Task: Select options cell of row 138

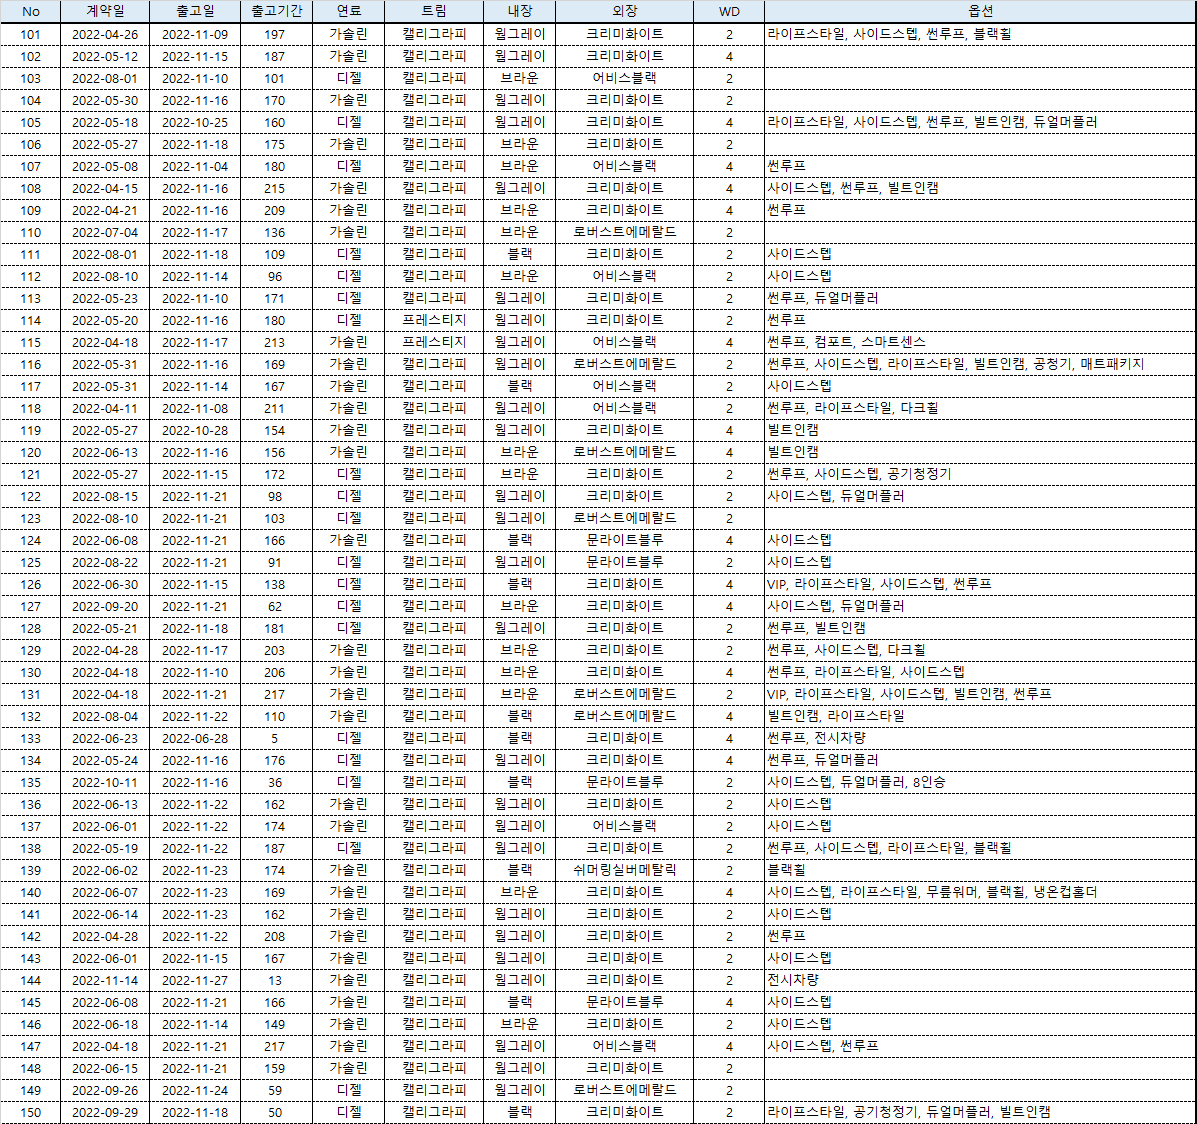Action: coord(980,848)
